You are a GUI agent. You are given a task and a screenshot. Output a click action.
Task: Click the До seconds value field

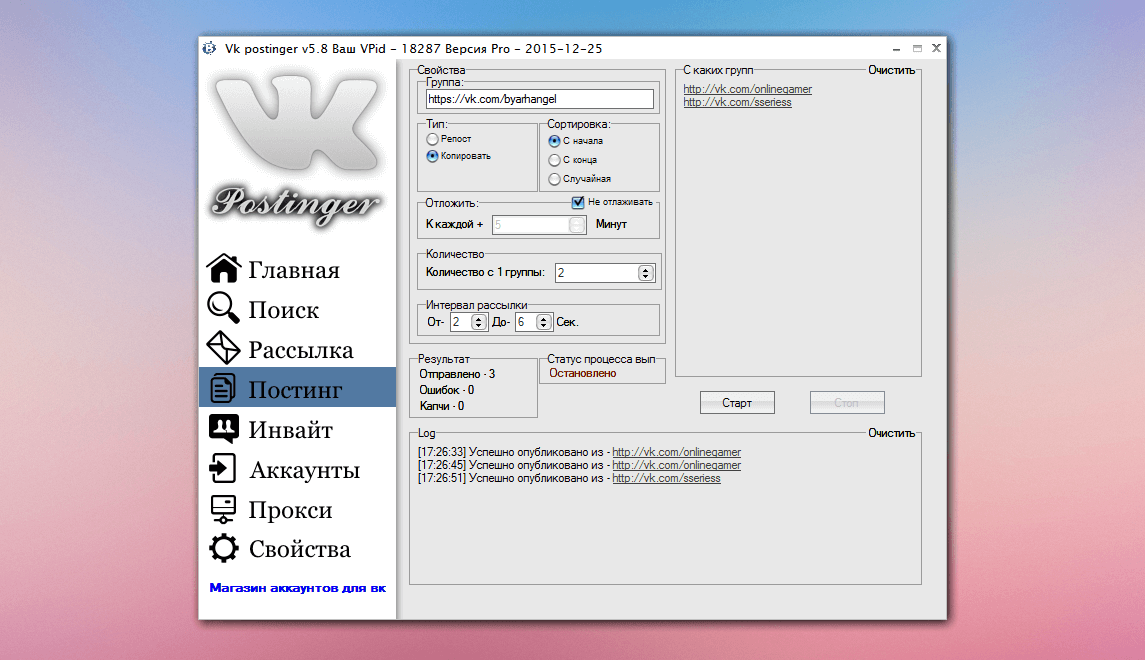coord(526,322)
